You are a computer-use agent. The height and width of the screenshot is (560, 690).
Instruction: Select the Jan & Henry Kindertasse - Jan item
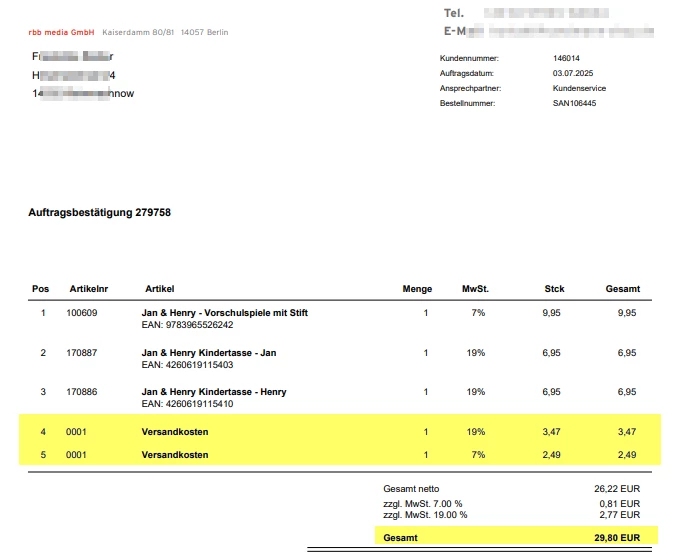pyautogui.click(x=209, y=353)
